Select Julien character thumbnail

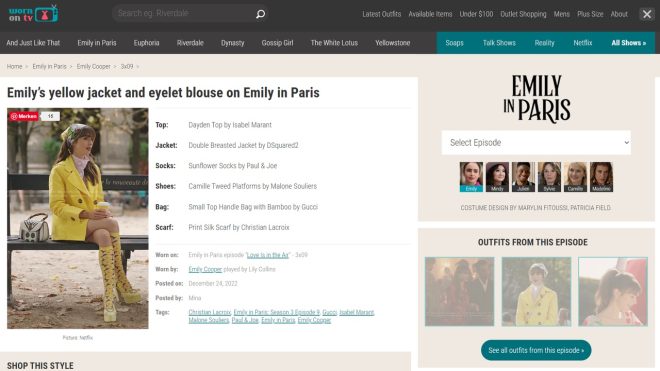523,177
